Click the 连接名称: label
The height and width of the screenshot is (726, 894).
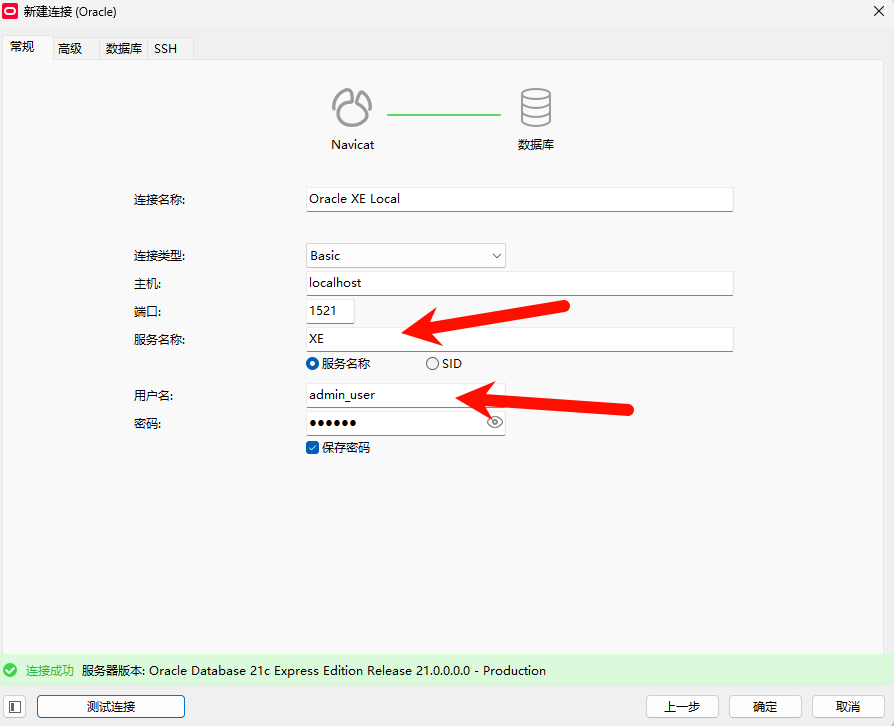(x=159, y=200)
